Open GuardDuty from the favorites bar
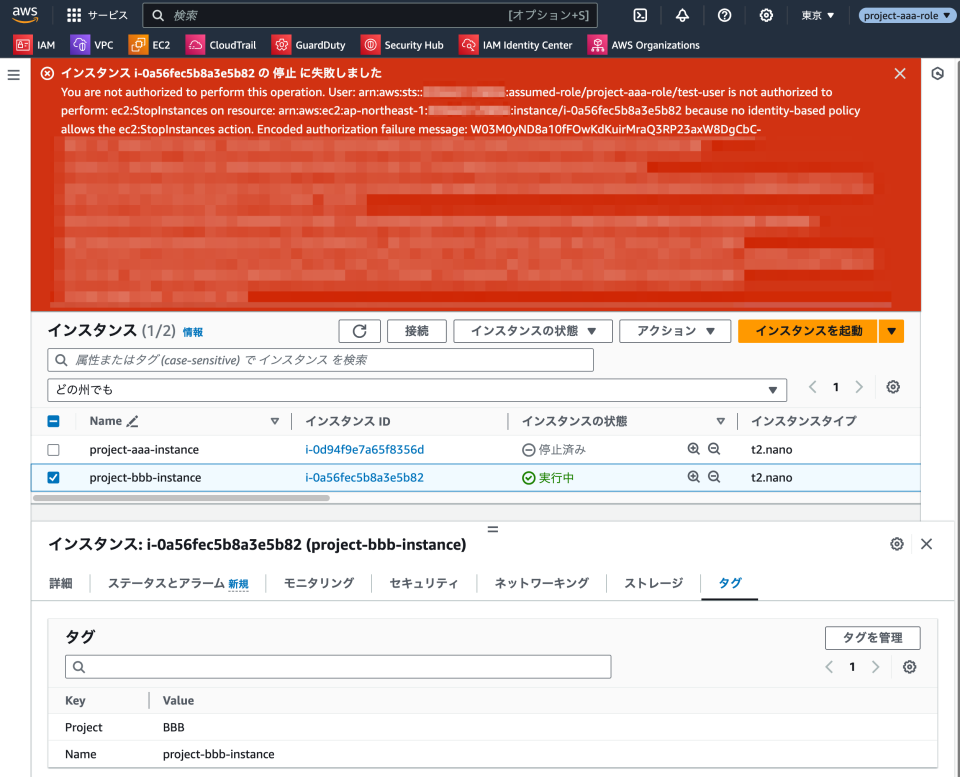 (311, 44)
